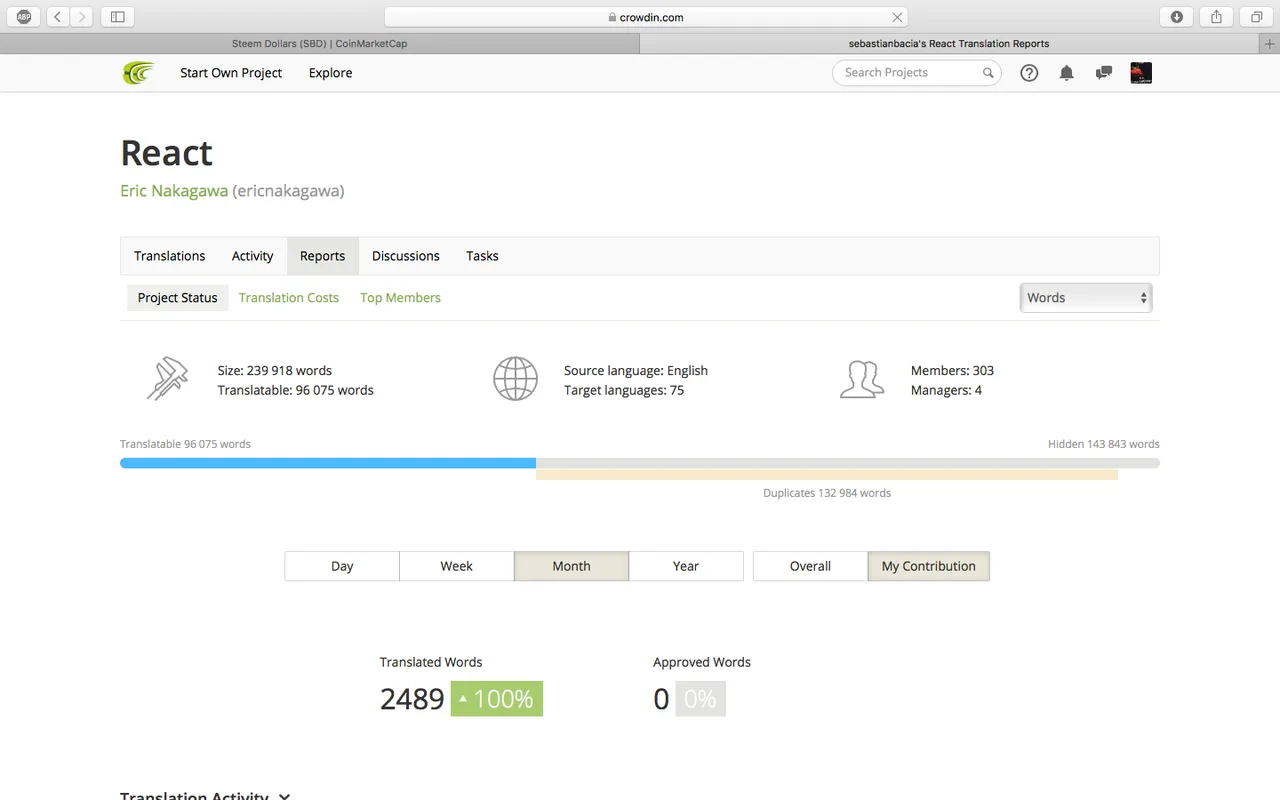Select the Week period
Viewport: 1280px width, 800px height.
(x=456, y=566)
